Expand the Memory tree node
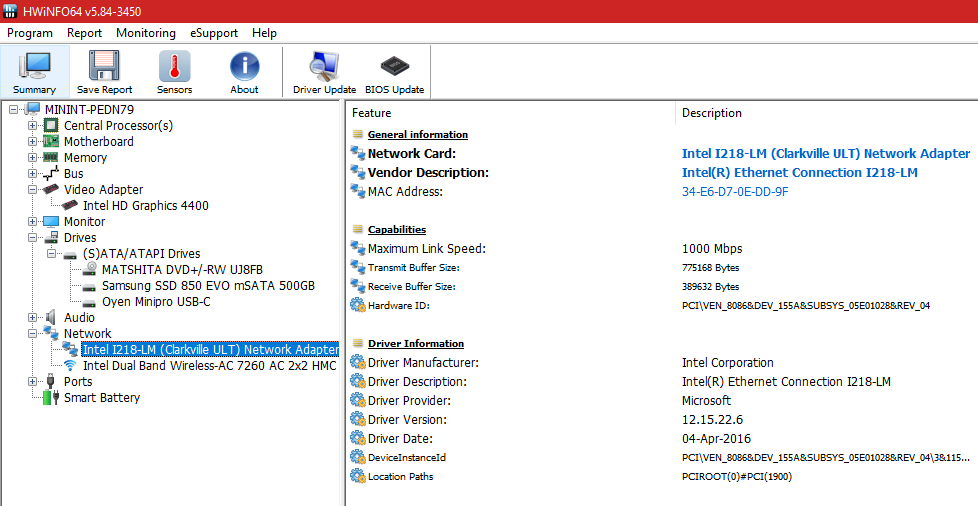 [x=32, y=157]
